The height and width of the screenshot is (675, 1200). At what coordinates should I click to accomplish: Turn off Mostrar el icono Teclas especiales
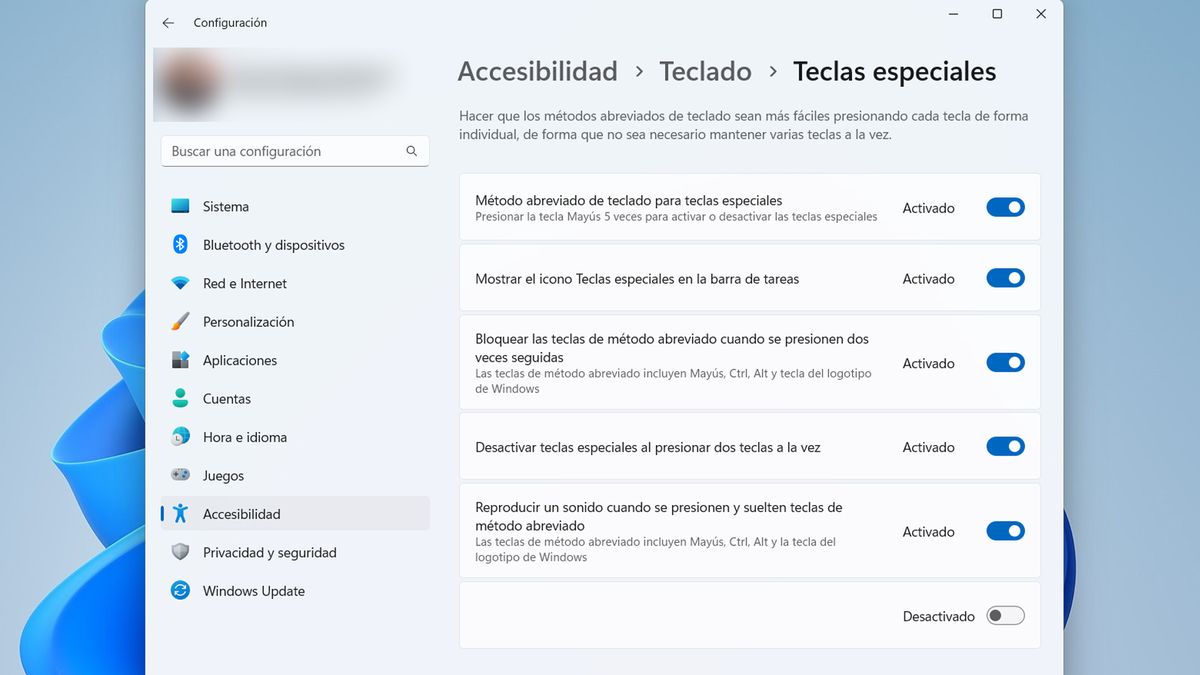pyautogui.click(x=1005, y=278)
